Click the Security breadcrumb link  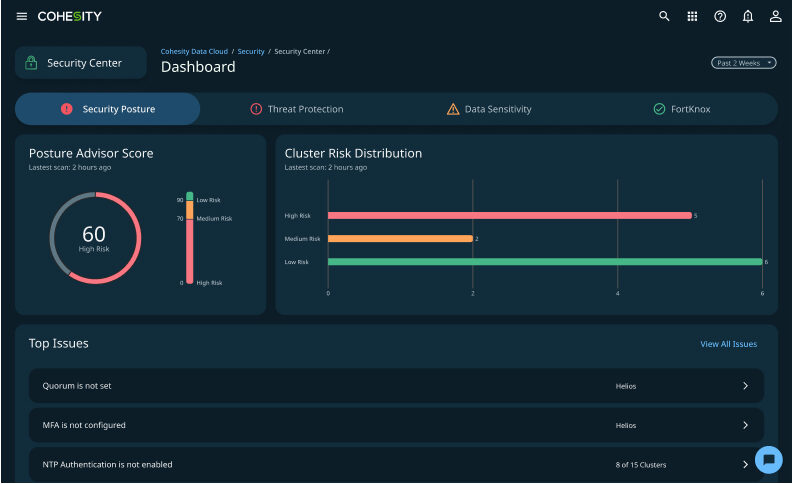pyautogui.click(x=251, y=52)
